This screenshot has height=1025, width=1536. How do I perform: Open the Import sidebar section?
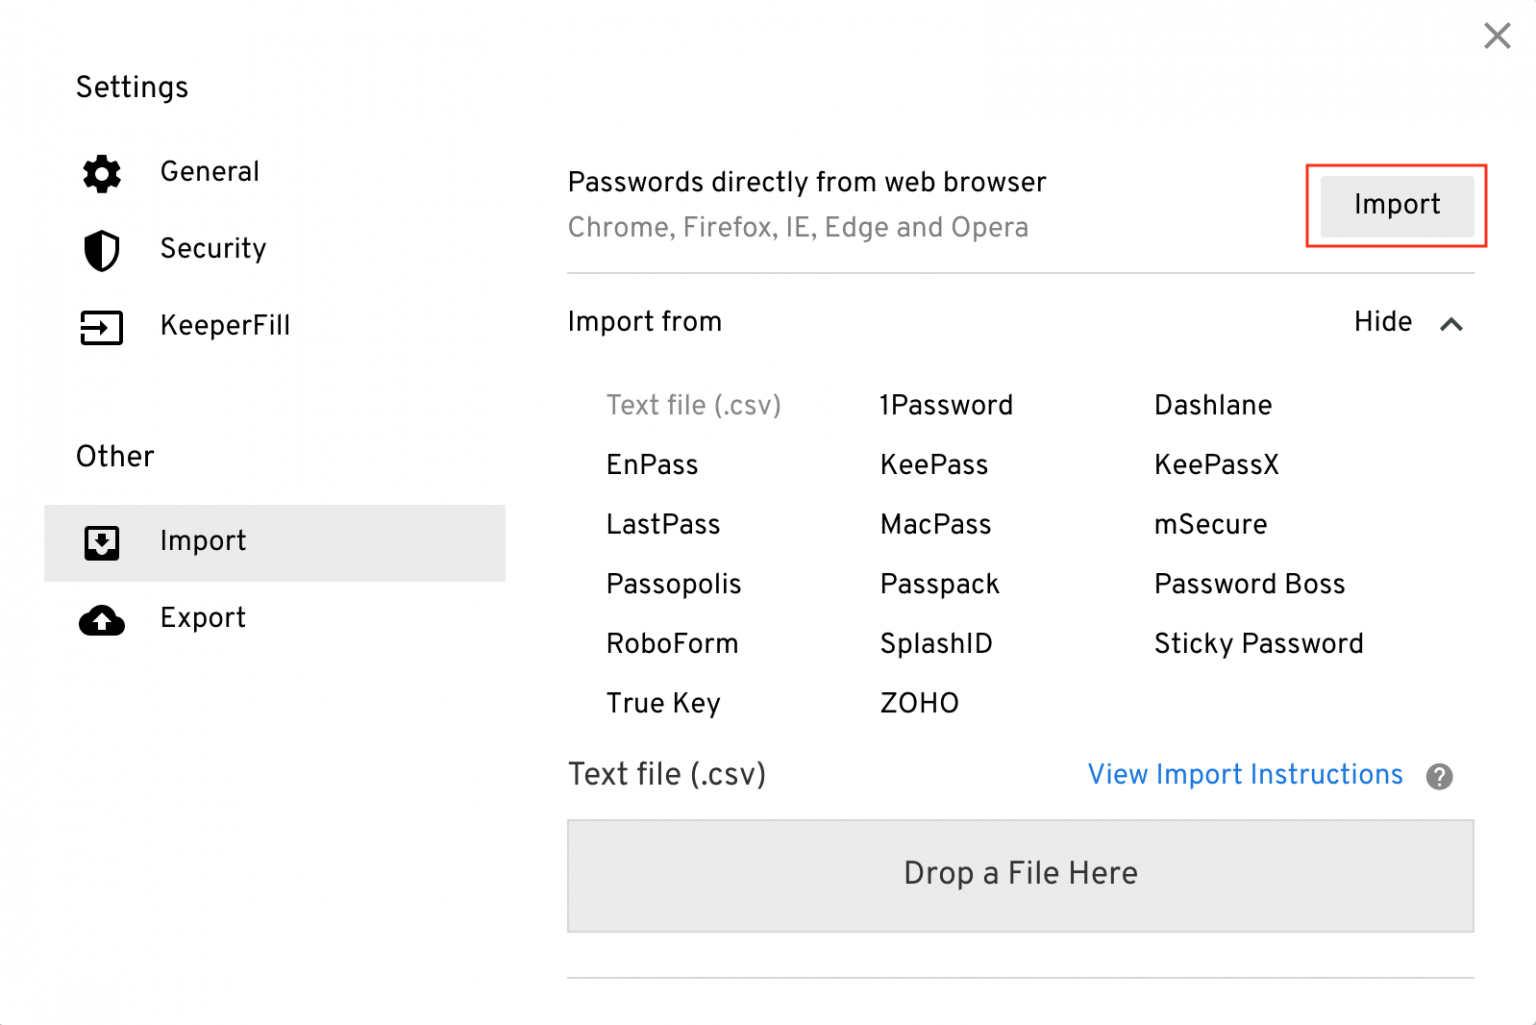[203, 541]
